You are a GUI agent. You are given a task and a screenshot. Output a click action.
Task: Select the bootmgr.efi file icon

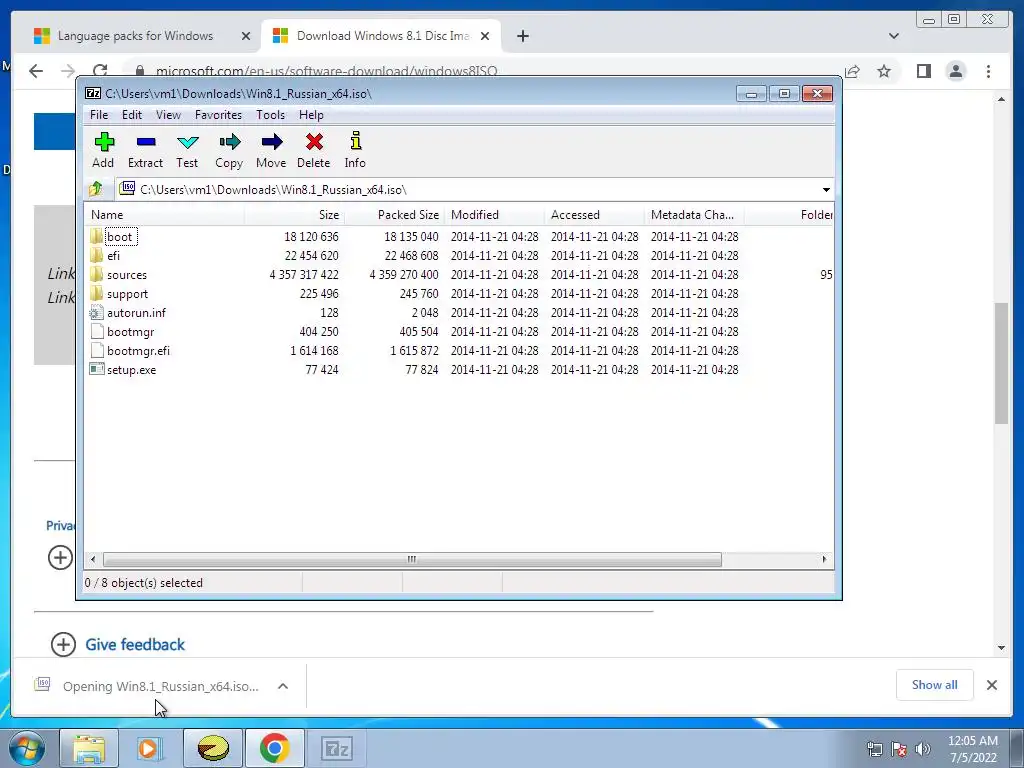click(x=97, y=351)
